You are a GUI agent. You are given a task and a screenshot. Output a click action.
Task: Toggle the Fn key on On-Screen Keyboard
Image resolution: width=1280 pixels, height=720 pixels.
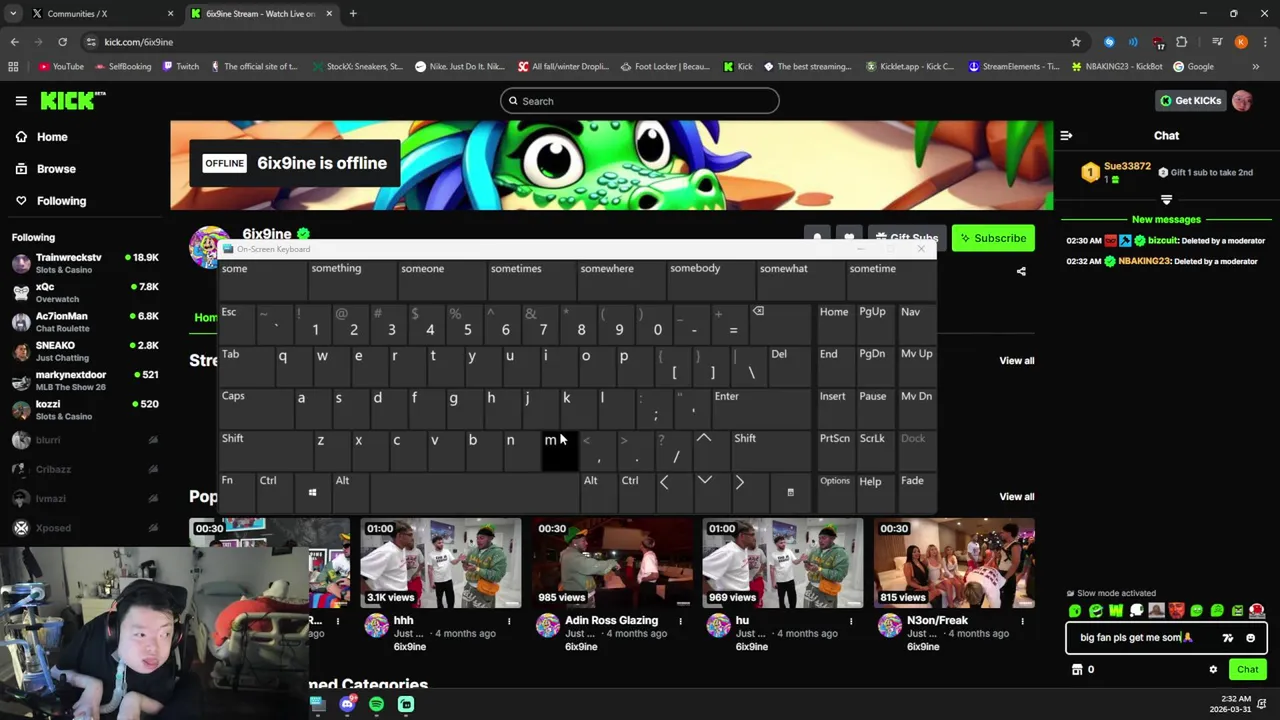tap(238, 492)
